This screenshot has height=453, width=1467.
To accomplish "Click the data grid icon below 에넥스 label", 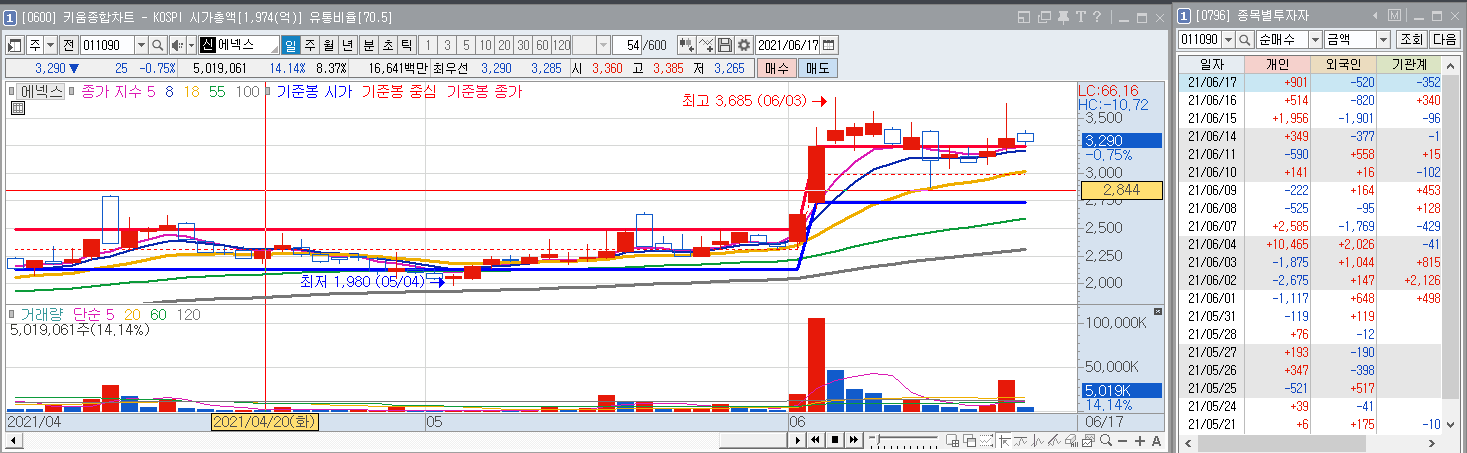I will pyautogui.click(x=17, y=108).
